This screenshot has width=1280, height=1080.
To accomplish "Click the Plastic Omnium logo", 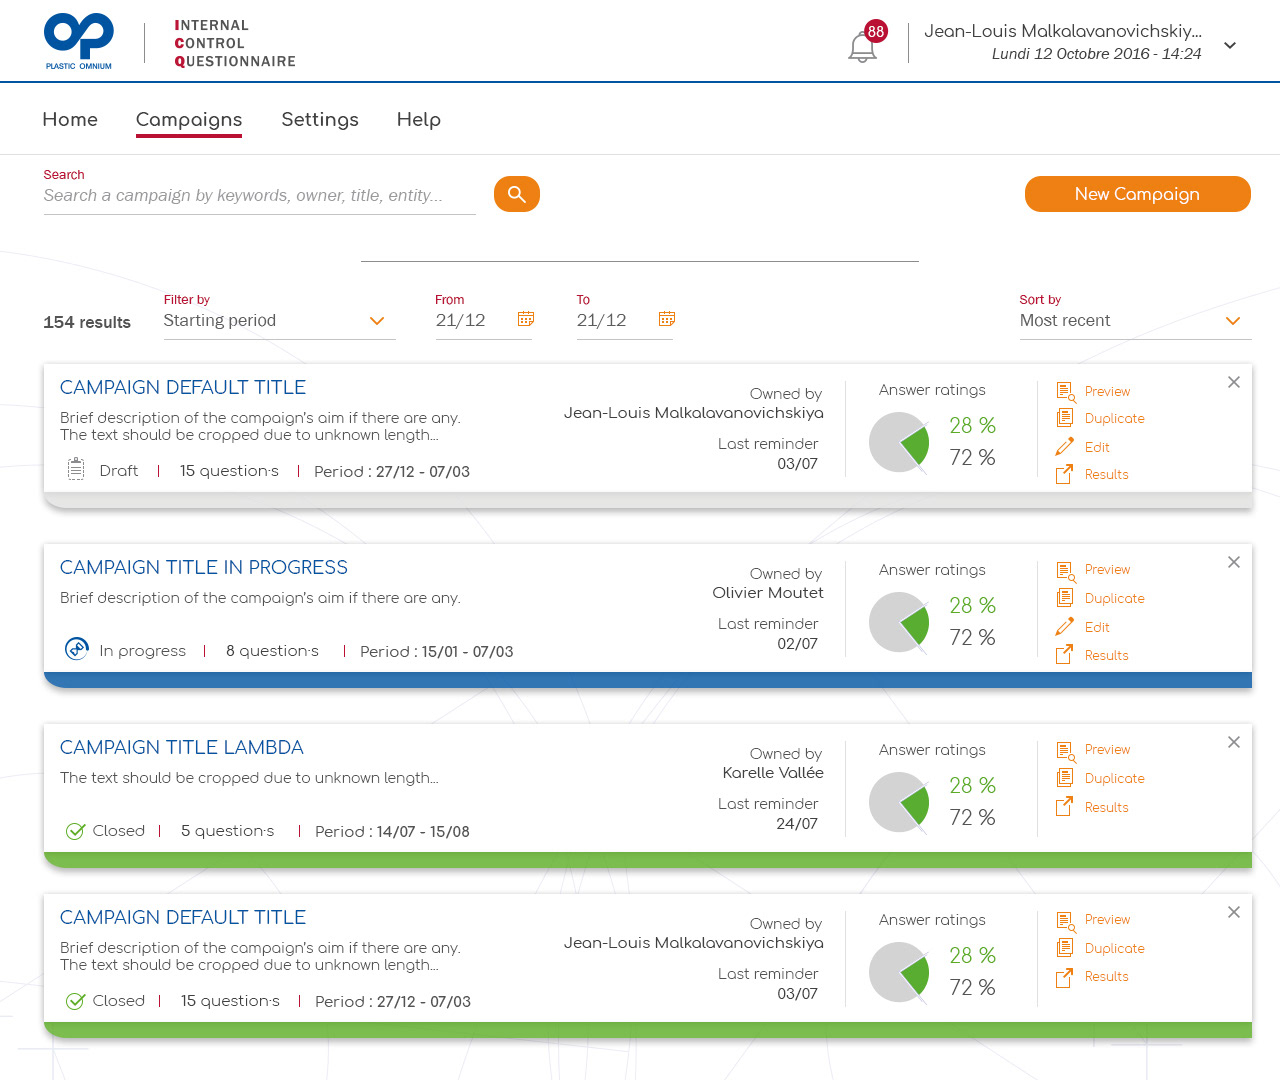I will 79,41.
